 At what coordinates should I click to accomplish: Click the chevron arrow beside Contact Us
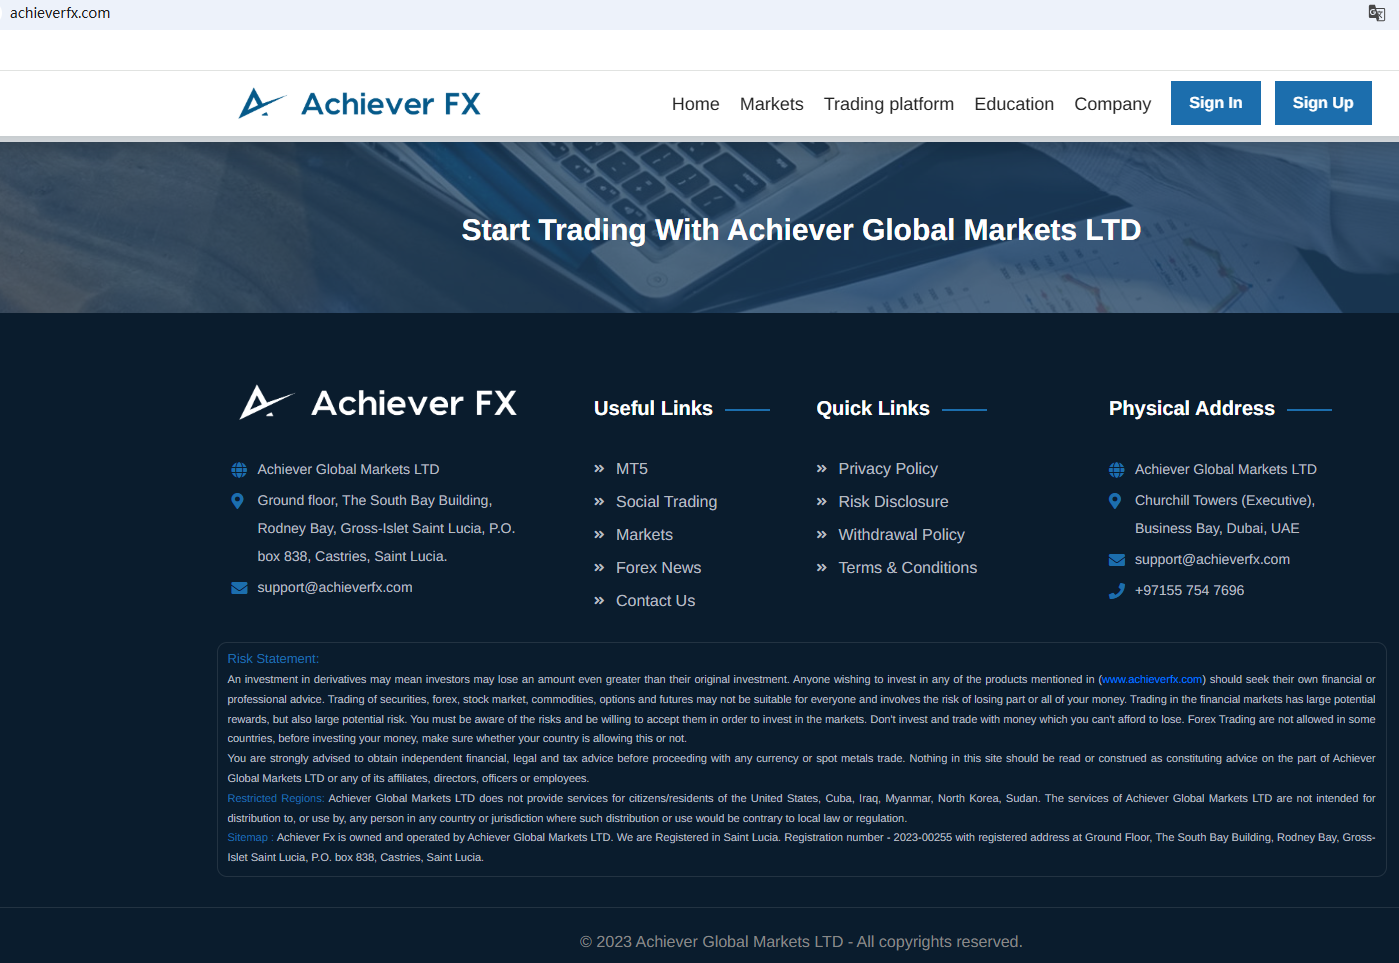pyautogui.click(x=599, y=600)
